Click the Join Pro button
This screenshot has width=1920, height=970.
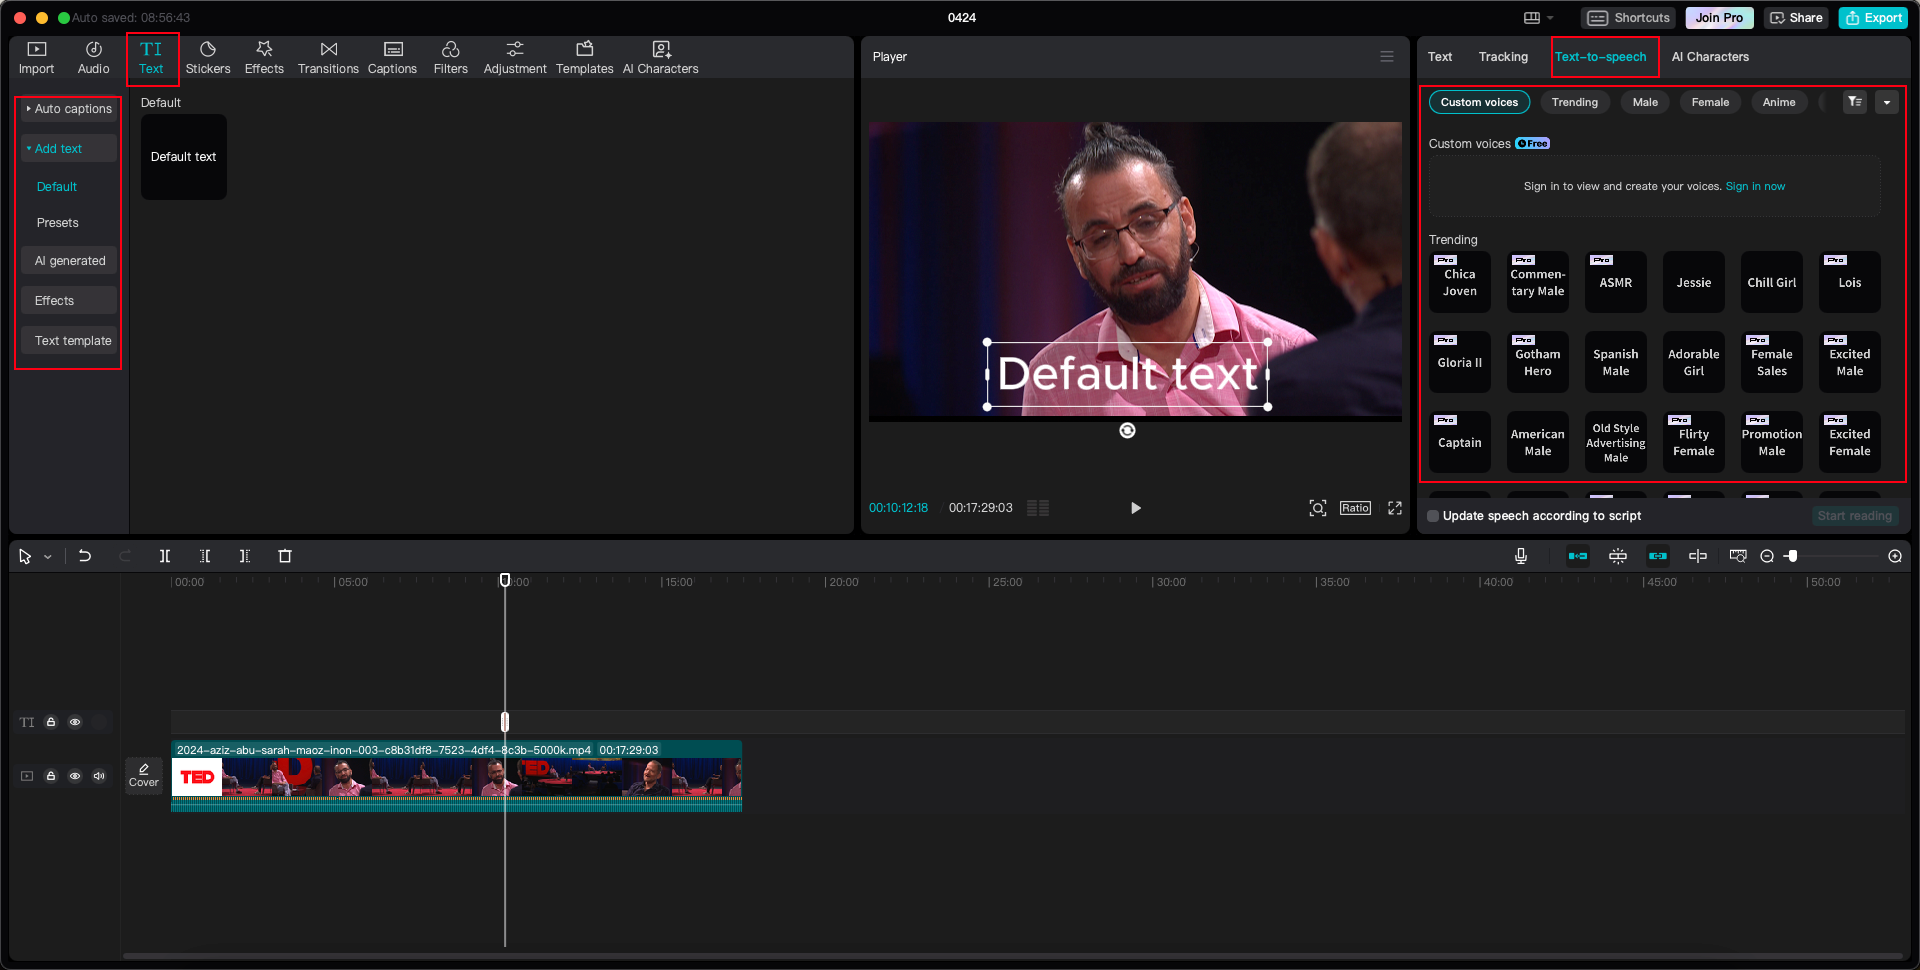[1719, 18]
